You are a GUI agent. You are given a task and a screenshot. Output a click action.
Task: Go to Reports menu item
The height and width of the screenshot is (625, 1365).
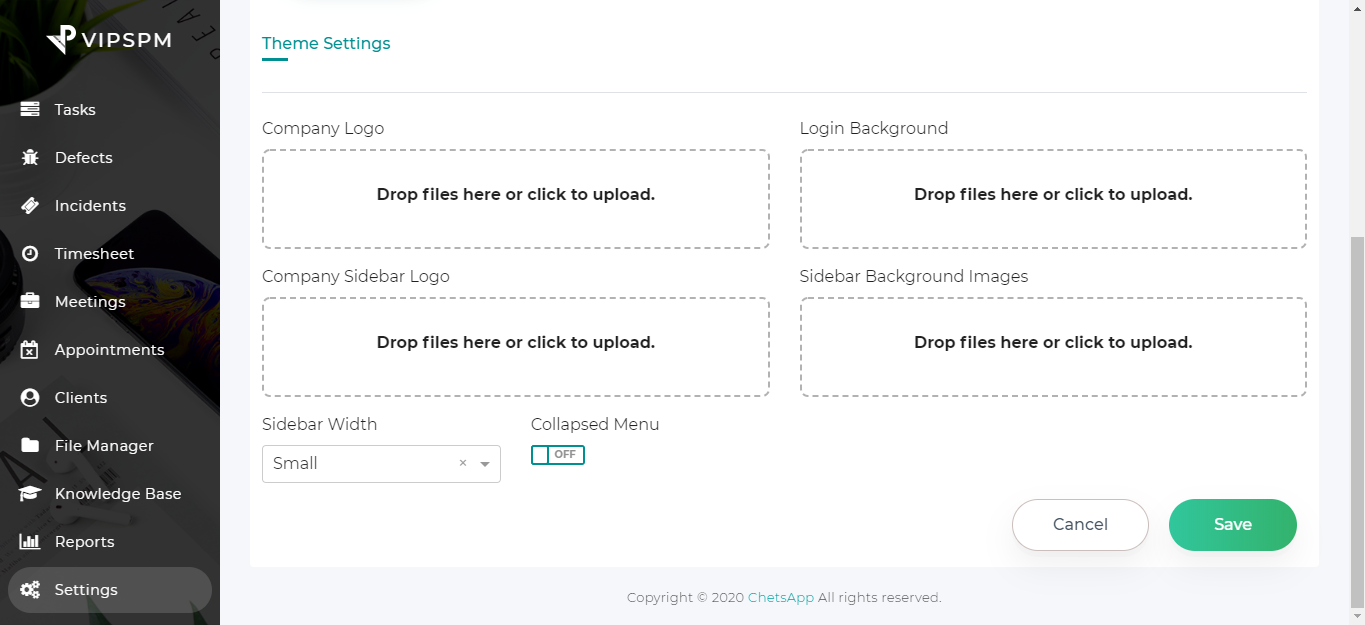point(84,541)
